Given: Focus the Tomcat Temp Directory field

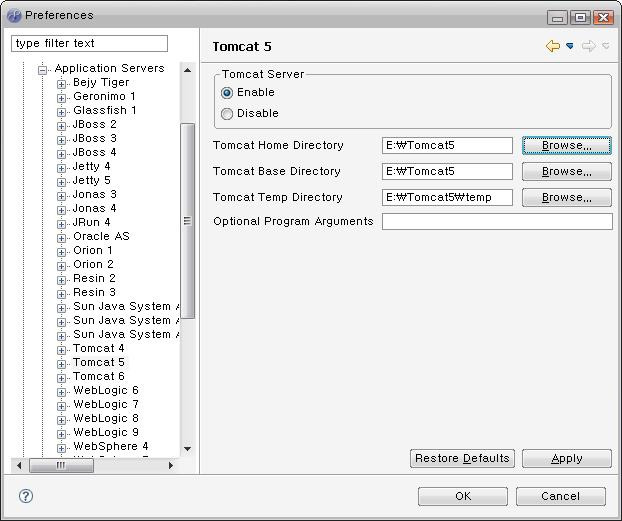Looking at the screenshot, I should (x=447, y=197).
